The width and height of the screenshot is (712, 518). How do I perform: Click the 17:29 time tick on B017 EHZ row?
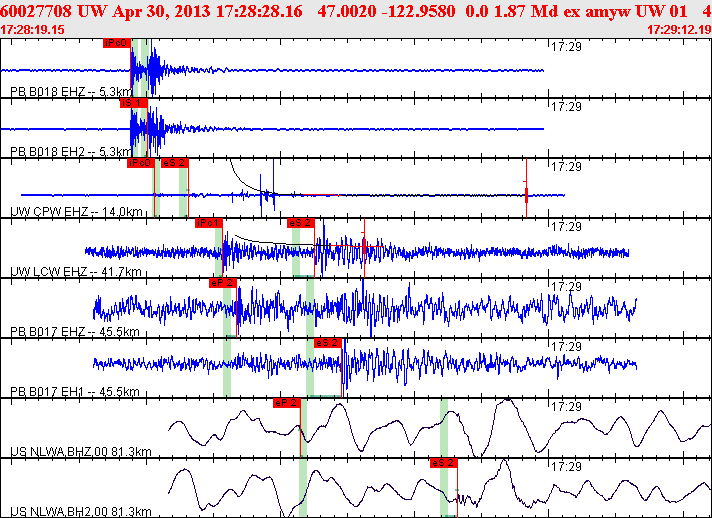566,286
